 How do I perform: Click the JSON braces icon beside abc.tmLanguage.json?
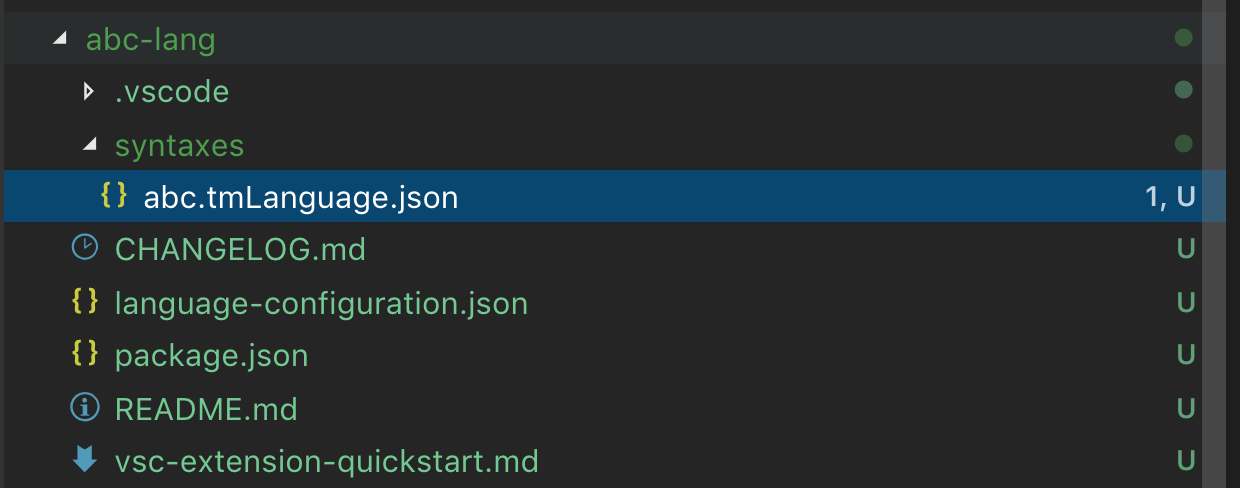114,195
